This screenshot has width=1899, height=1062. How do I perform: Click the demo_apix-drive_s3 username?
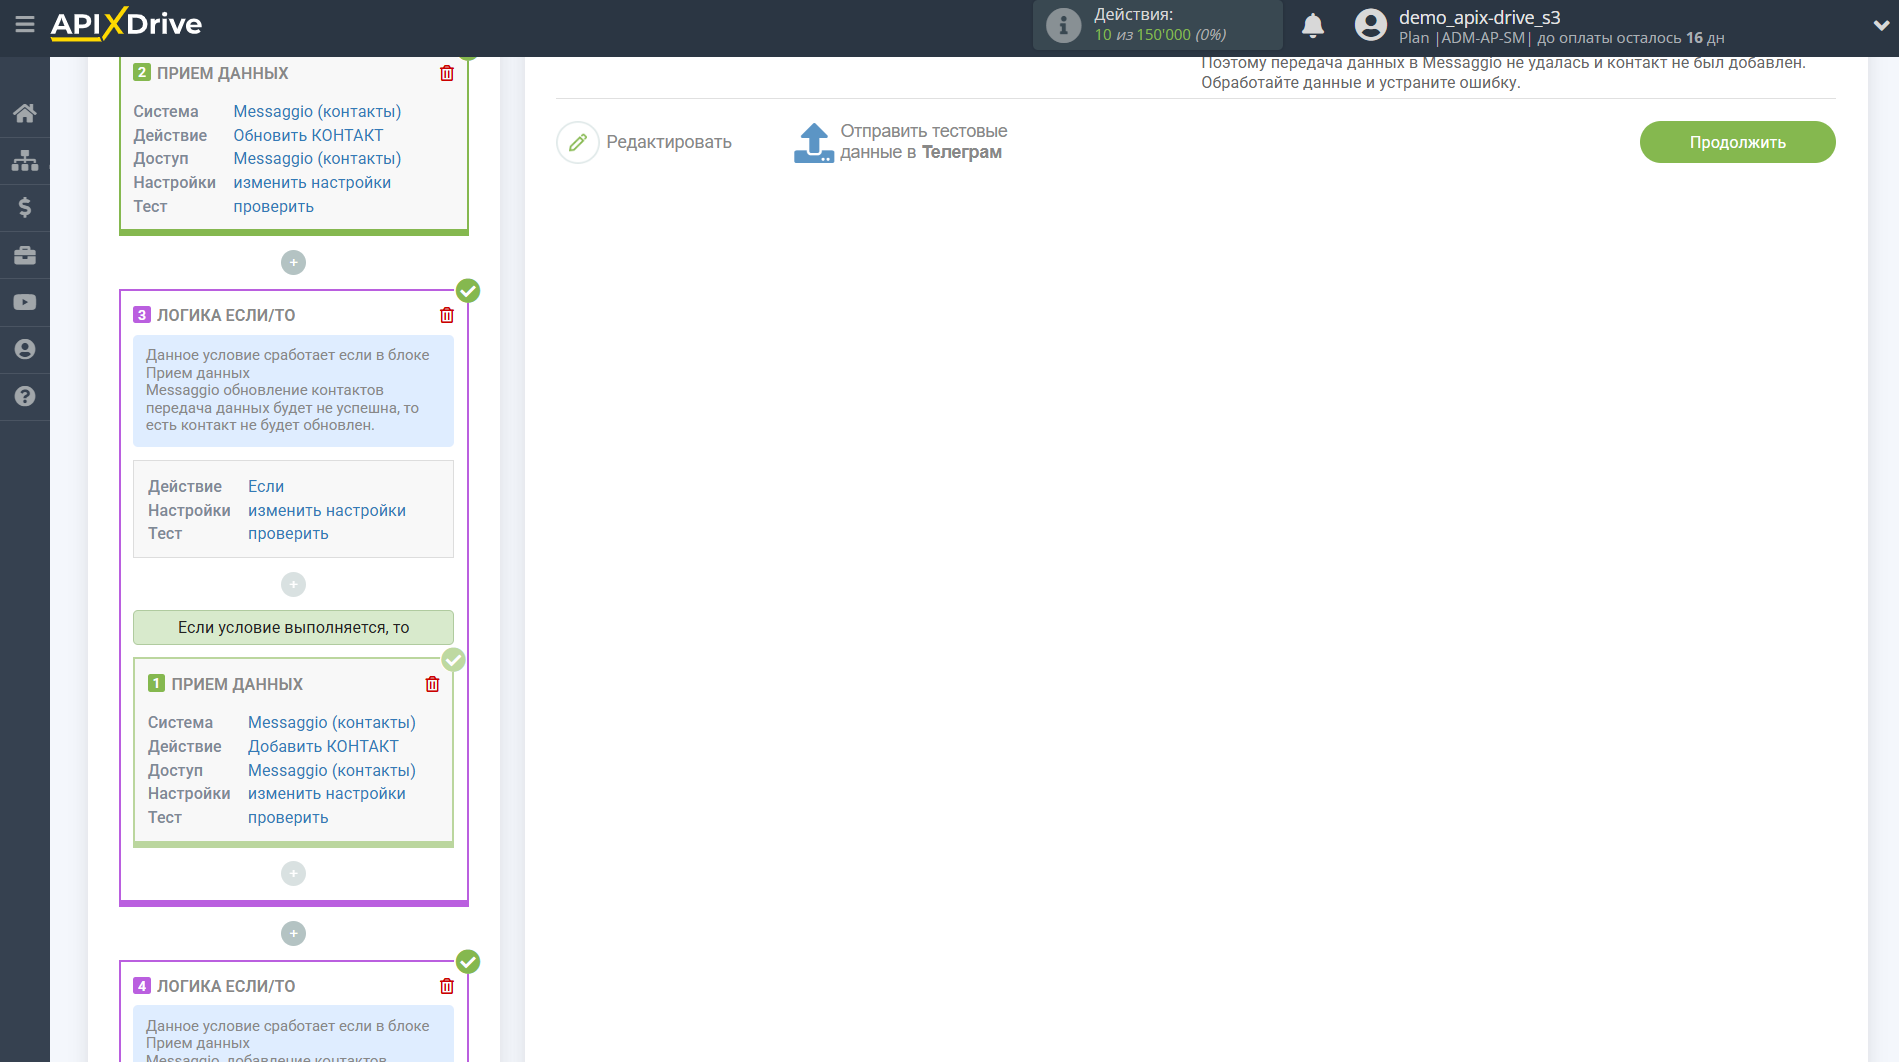tap(1479, 17)
